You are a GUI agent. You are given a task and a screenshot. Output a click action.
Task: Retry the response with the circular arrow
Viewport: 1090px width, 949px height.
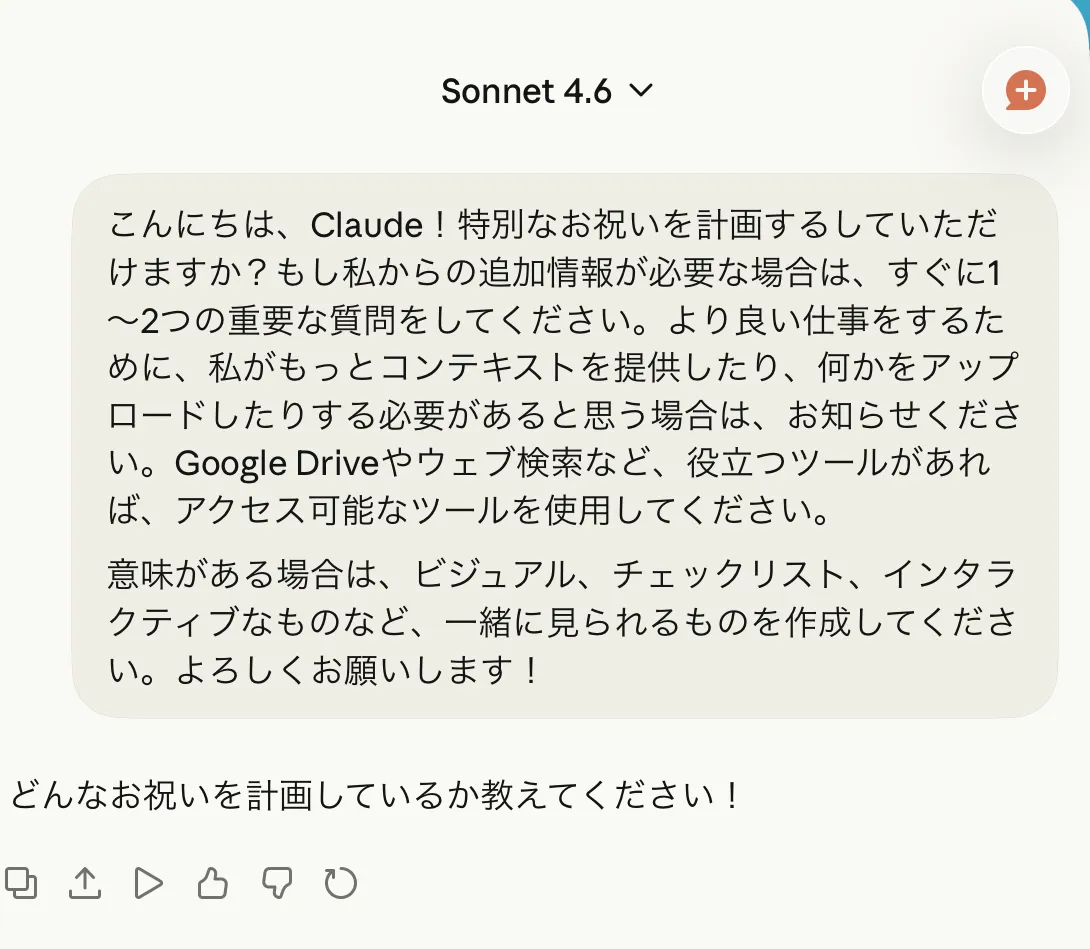coord(340,883)
